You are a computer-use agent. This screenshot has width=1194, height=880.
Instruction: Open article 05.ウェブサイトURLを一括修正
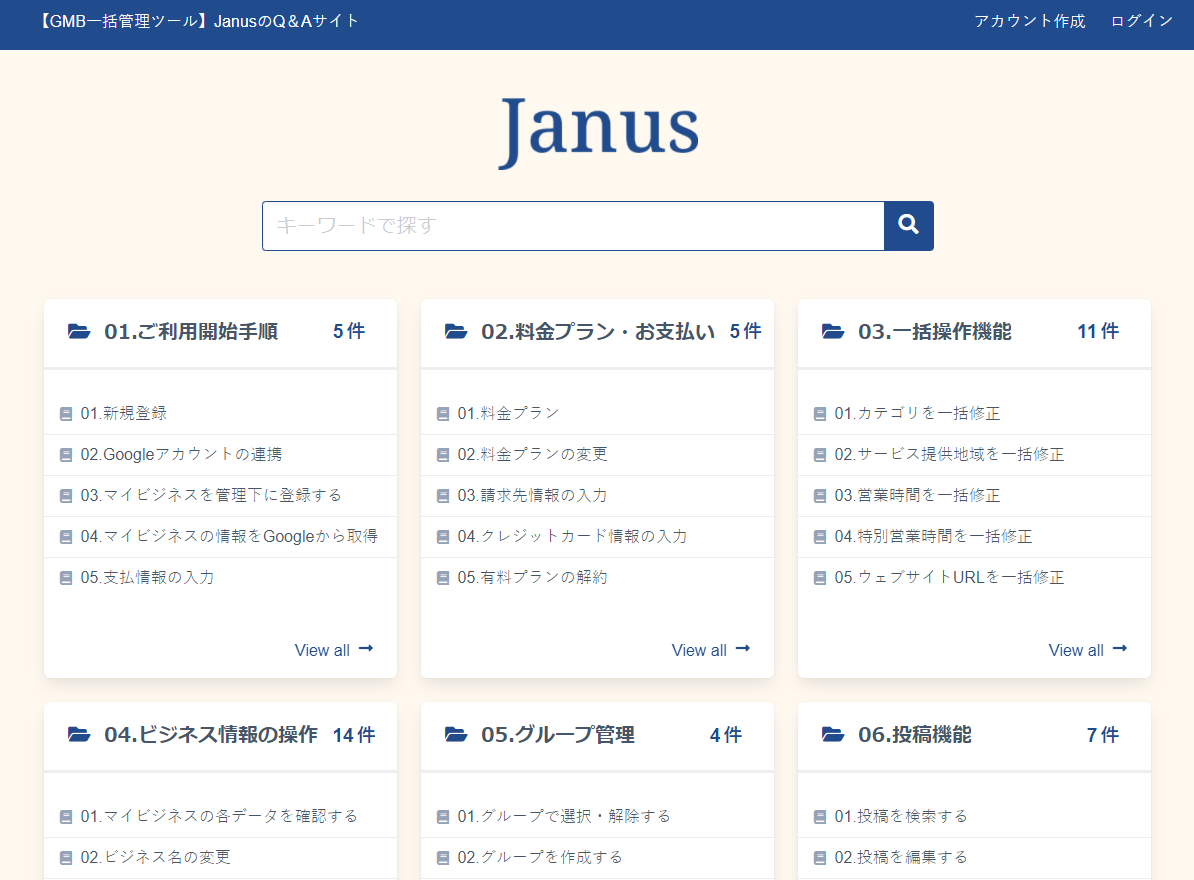pos(950,578)
